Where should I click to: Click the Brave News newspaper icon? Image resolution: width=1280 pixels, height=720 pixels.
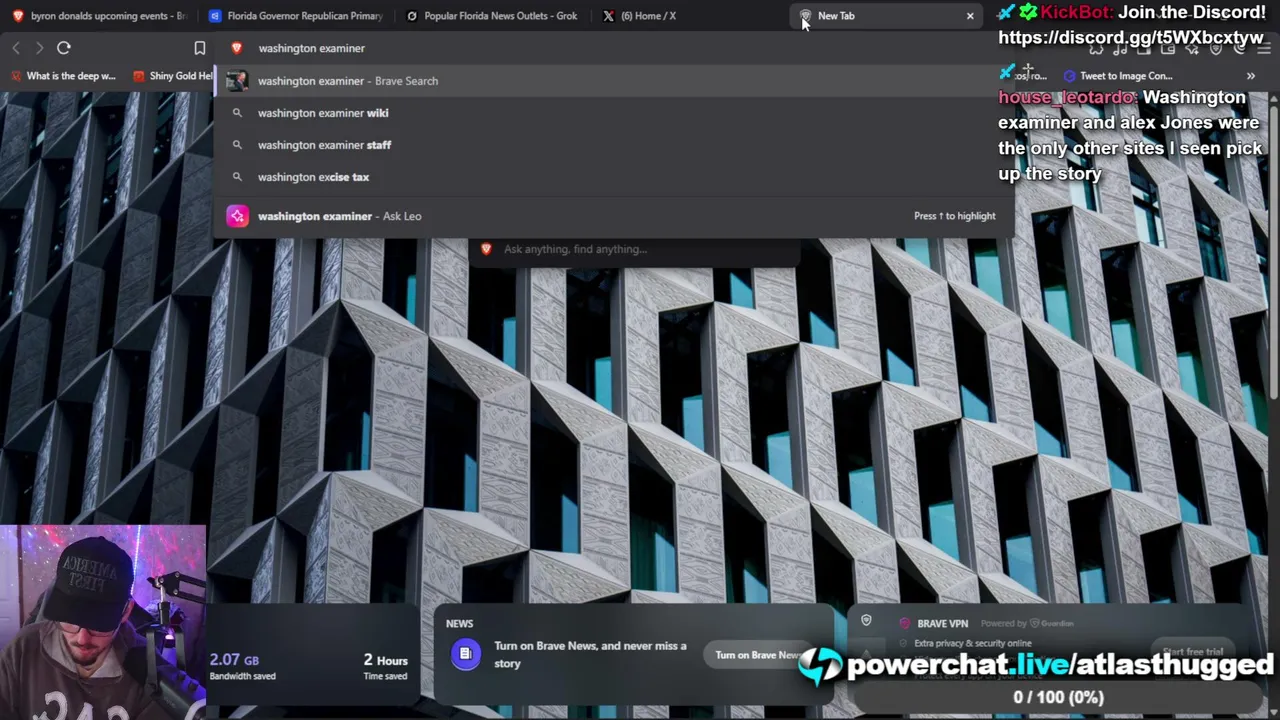[465, 654]
